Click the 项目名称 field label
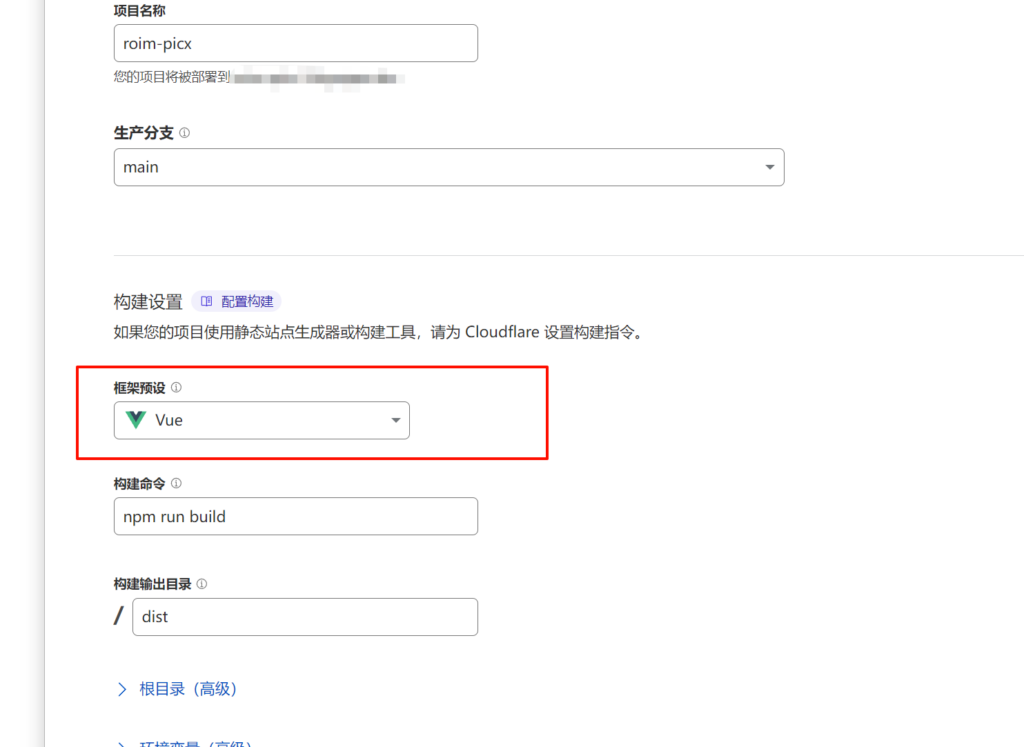The width and height of the screenshot is (1024, 747). pyautogui.click(x=140, y=10)
